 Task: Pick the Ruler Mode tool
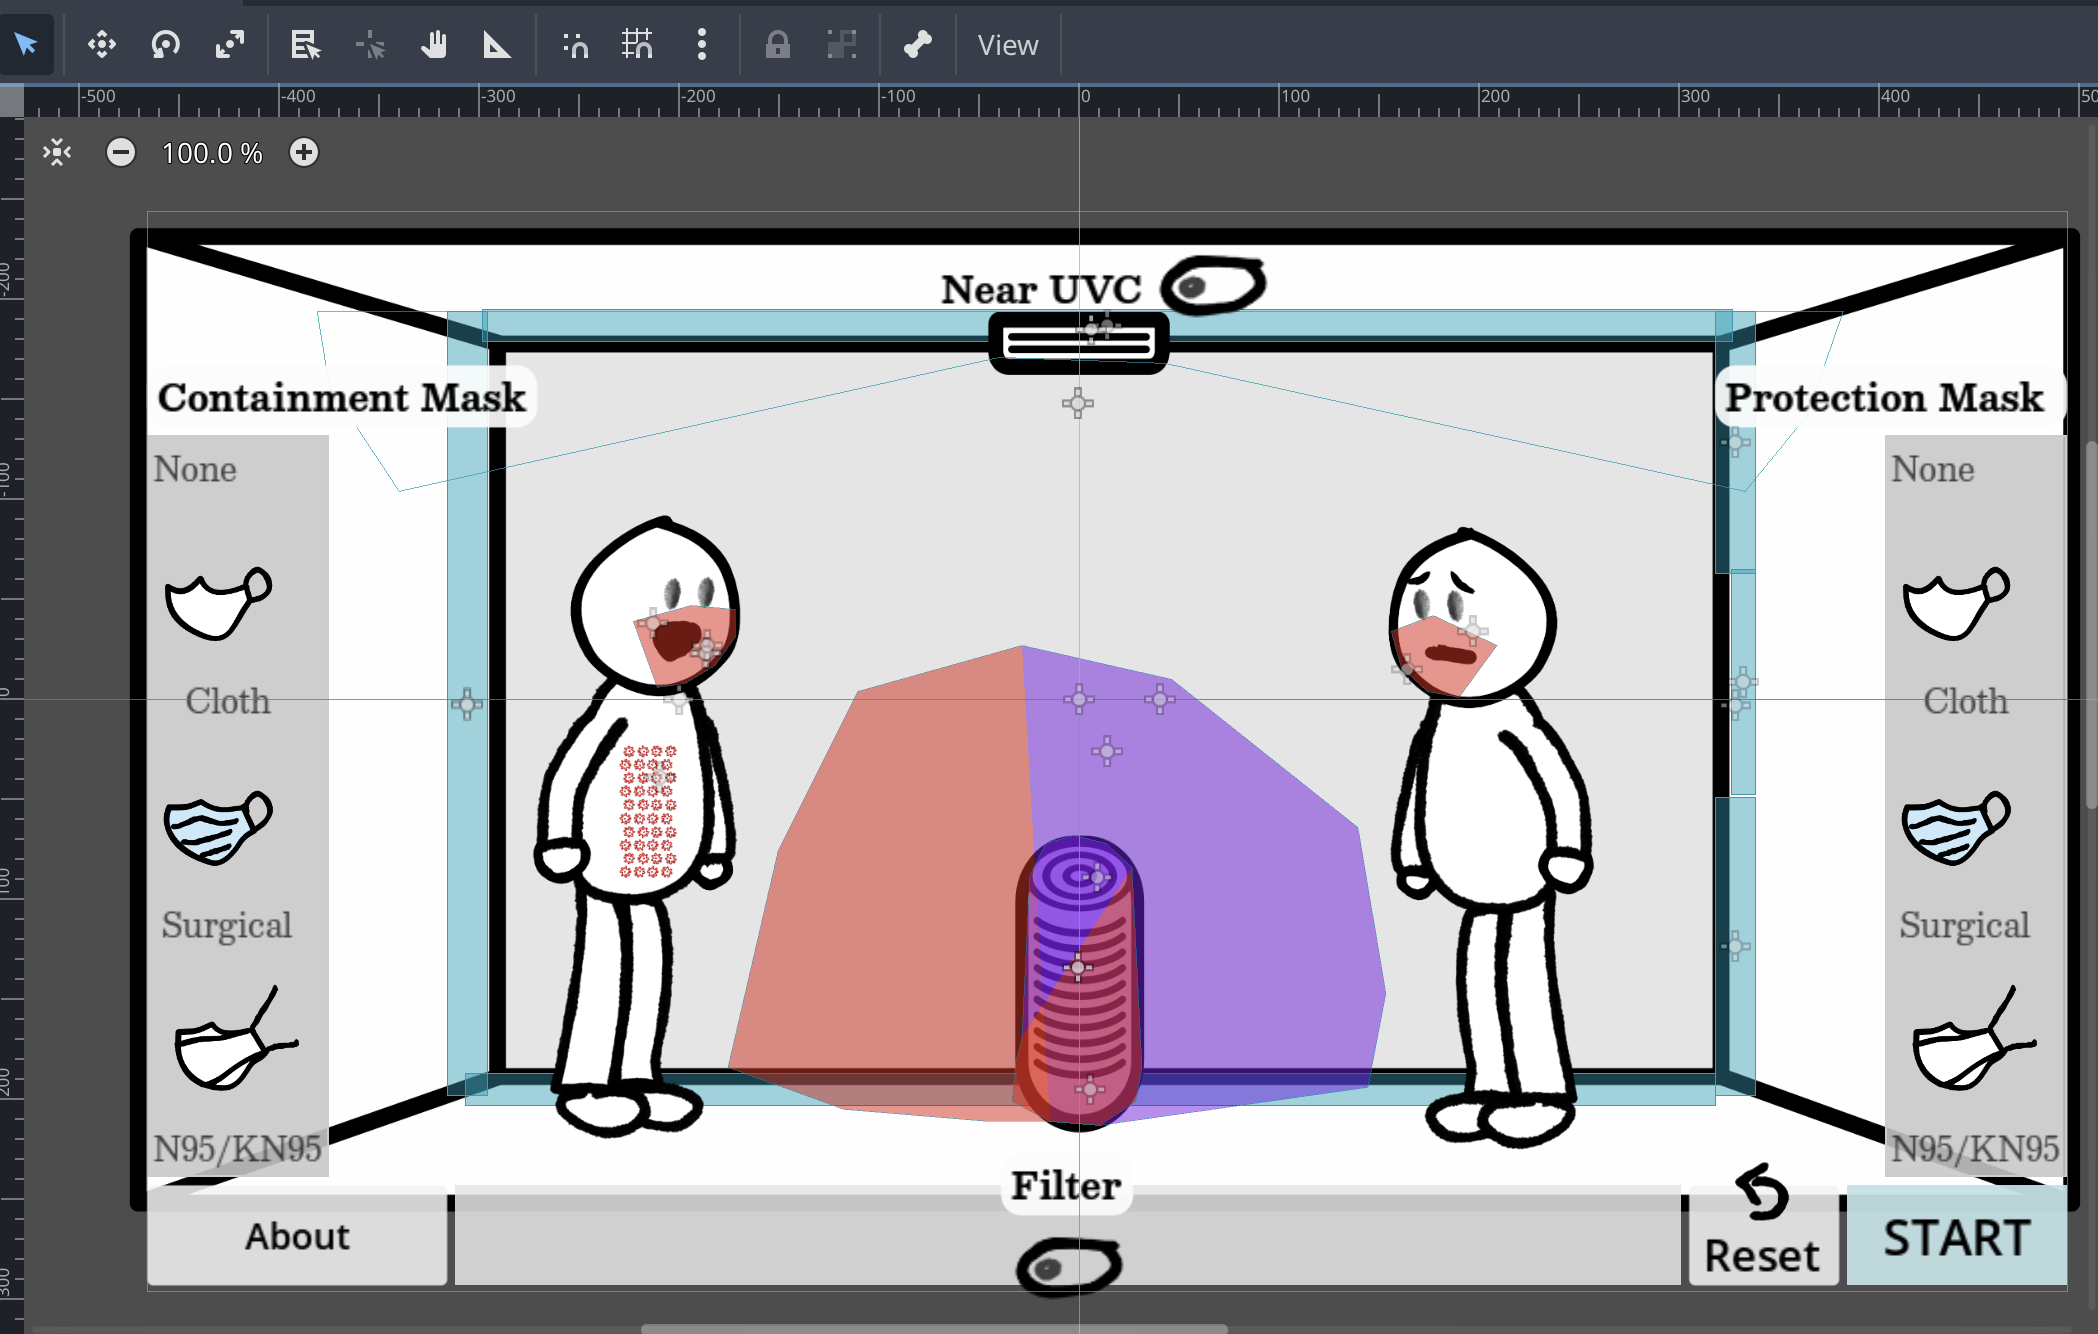click(x=496, y=44)
